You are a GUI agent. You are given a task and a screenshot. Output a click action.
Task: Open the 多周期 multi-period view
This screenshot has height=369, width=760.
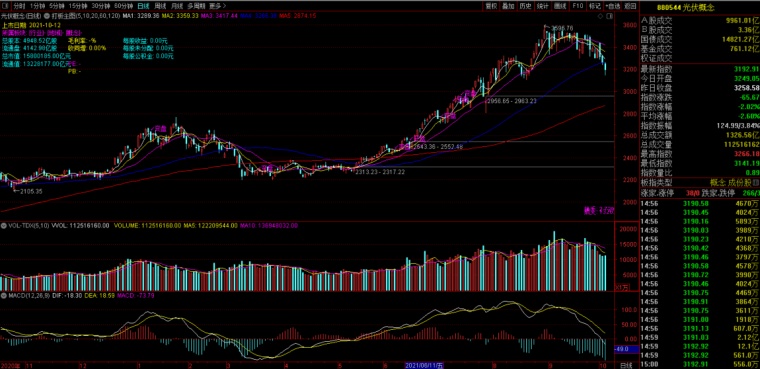click(196, 6)
